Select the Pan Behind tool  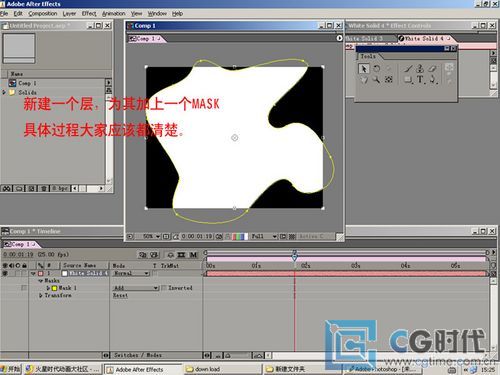[x=388, y=80]
